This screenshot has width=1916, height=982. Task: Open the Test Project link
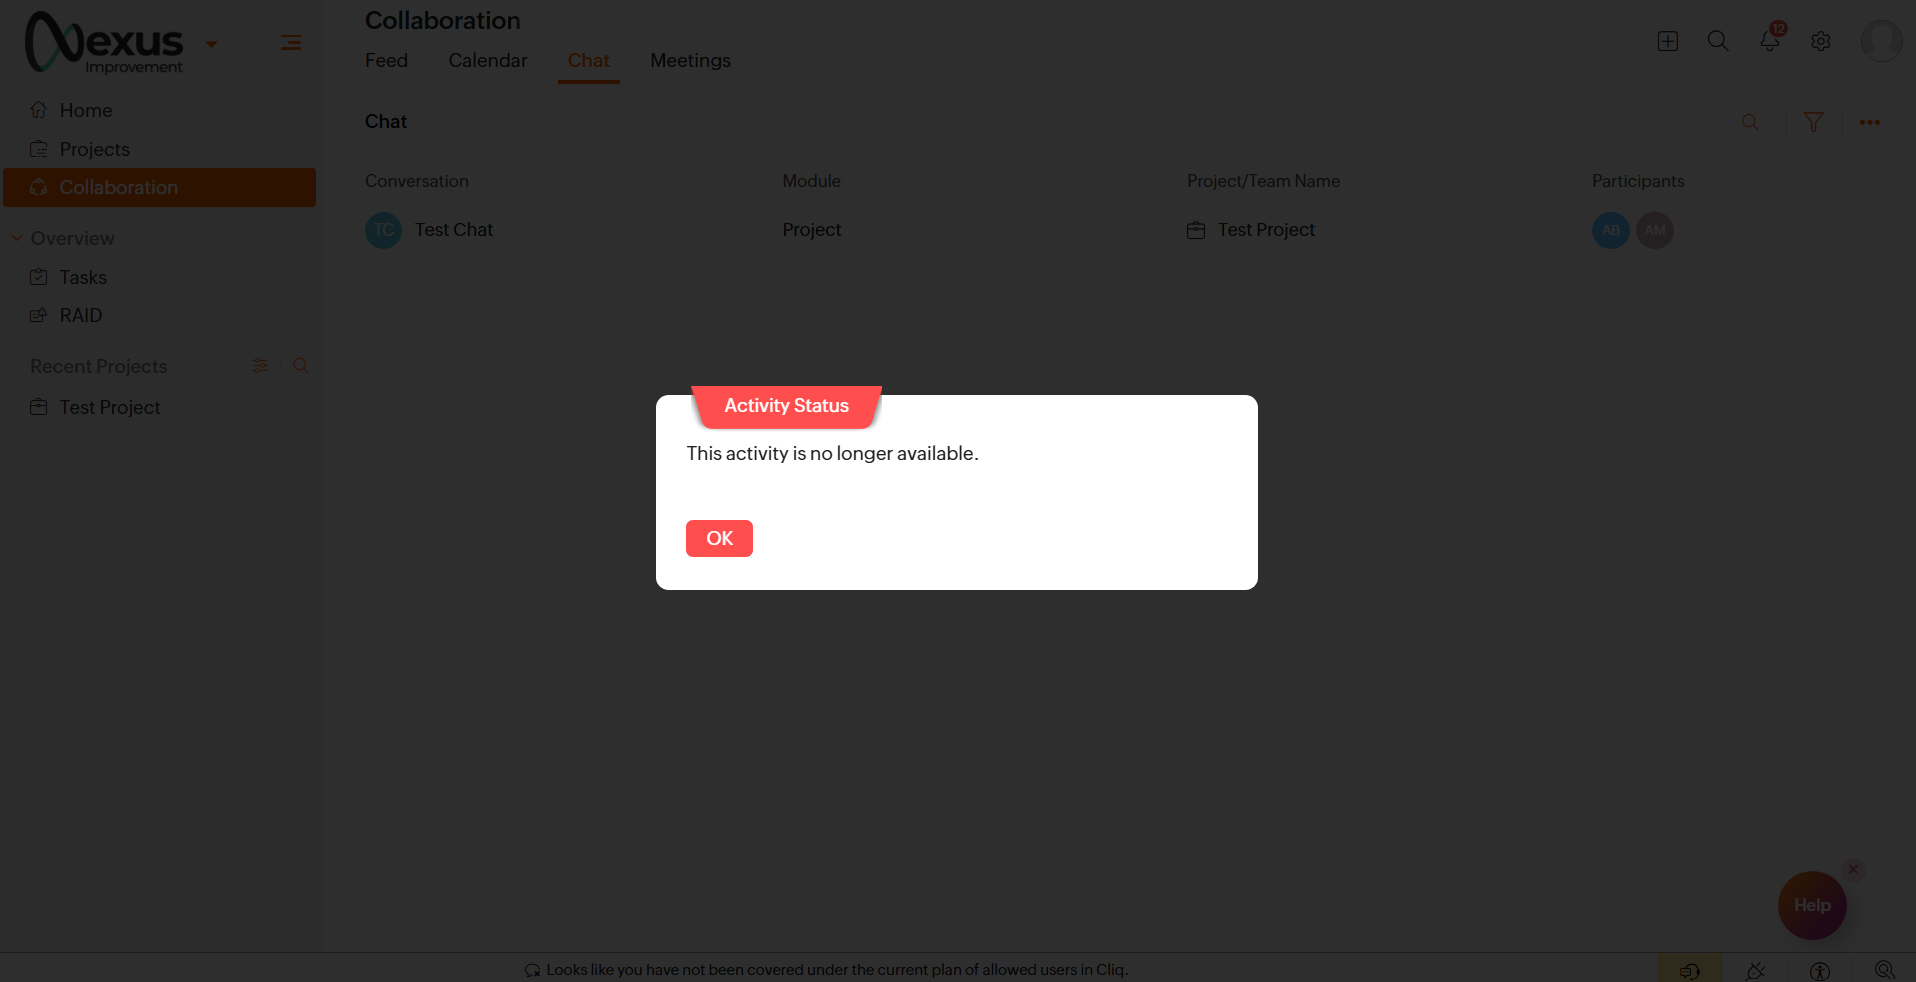pyautogui.click(x=1266, y=230)
